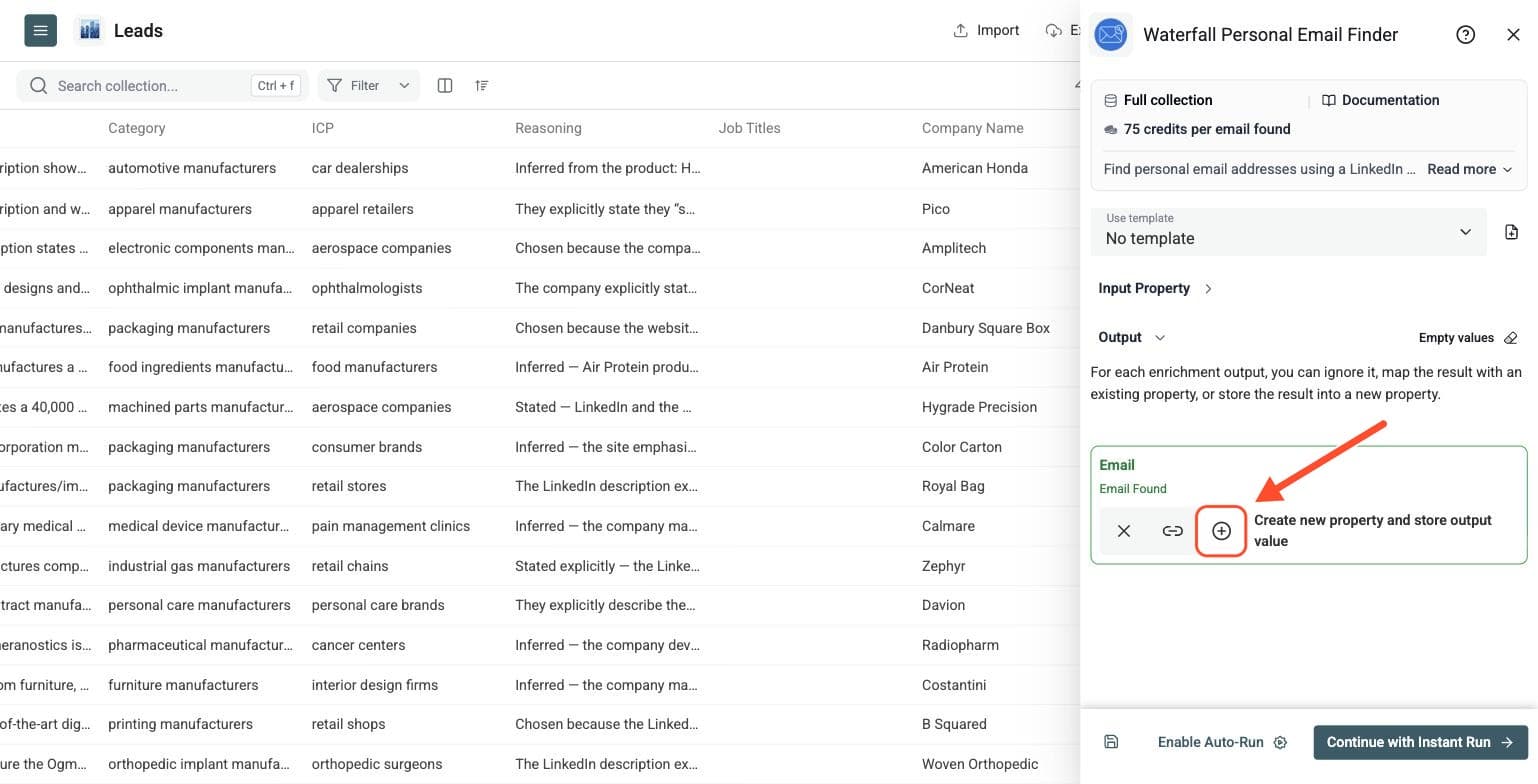
Task: Click the Company Name column header
Action: 972,128
